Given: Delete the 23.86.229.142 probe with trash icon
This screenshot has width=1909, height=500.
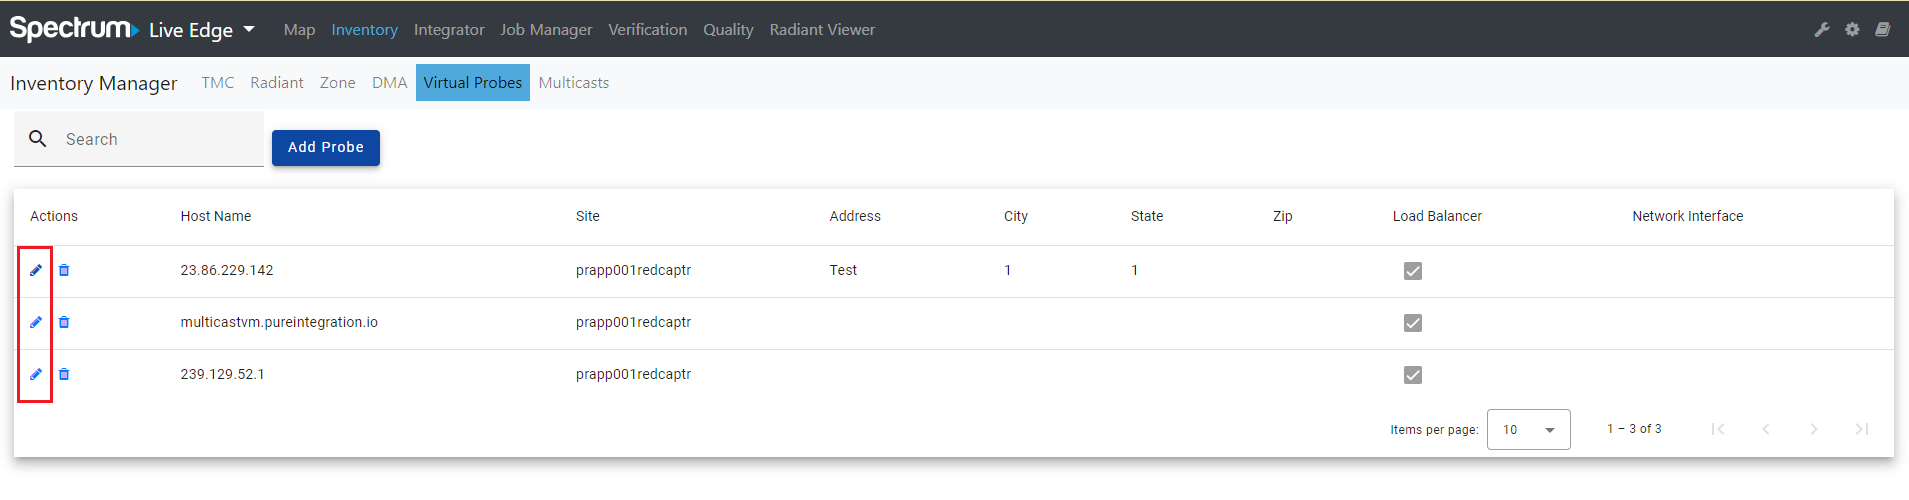Looking at the screenshot, I should pyautogui.click(x=64, y=270).
